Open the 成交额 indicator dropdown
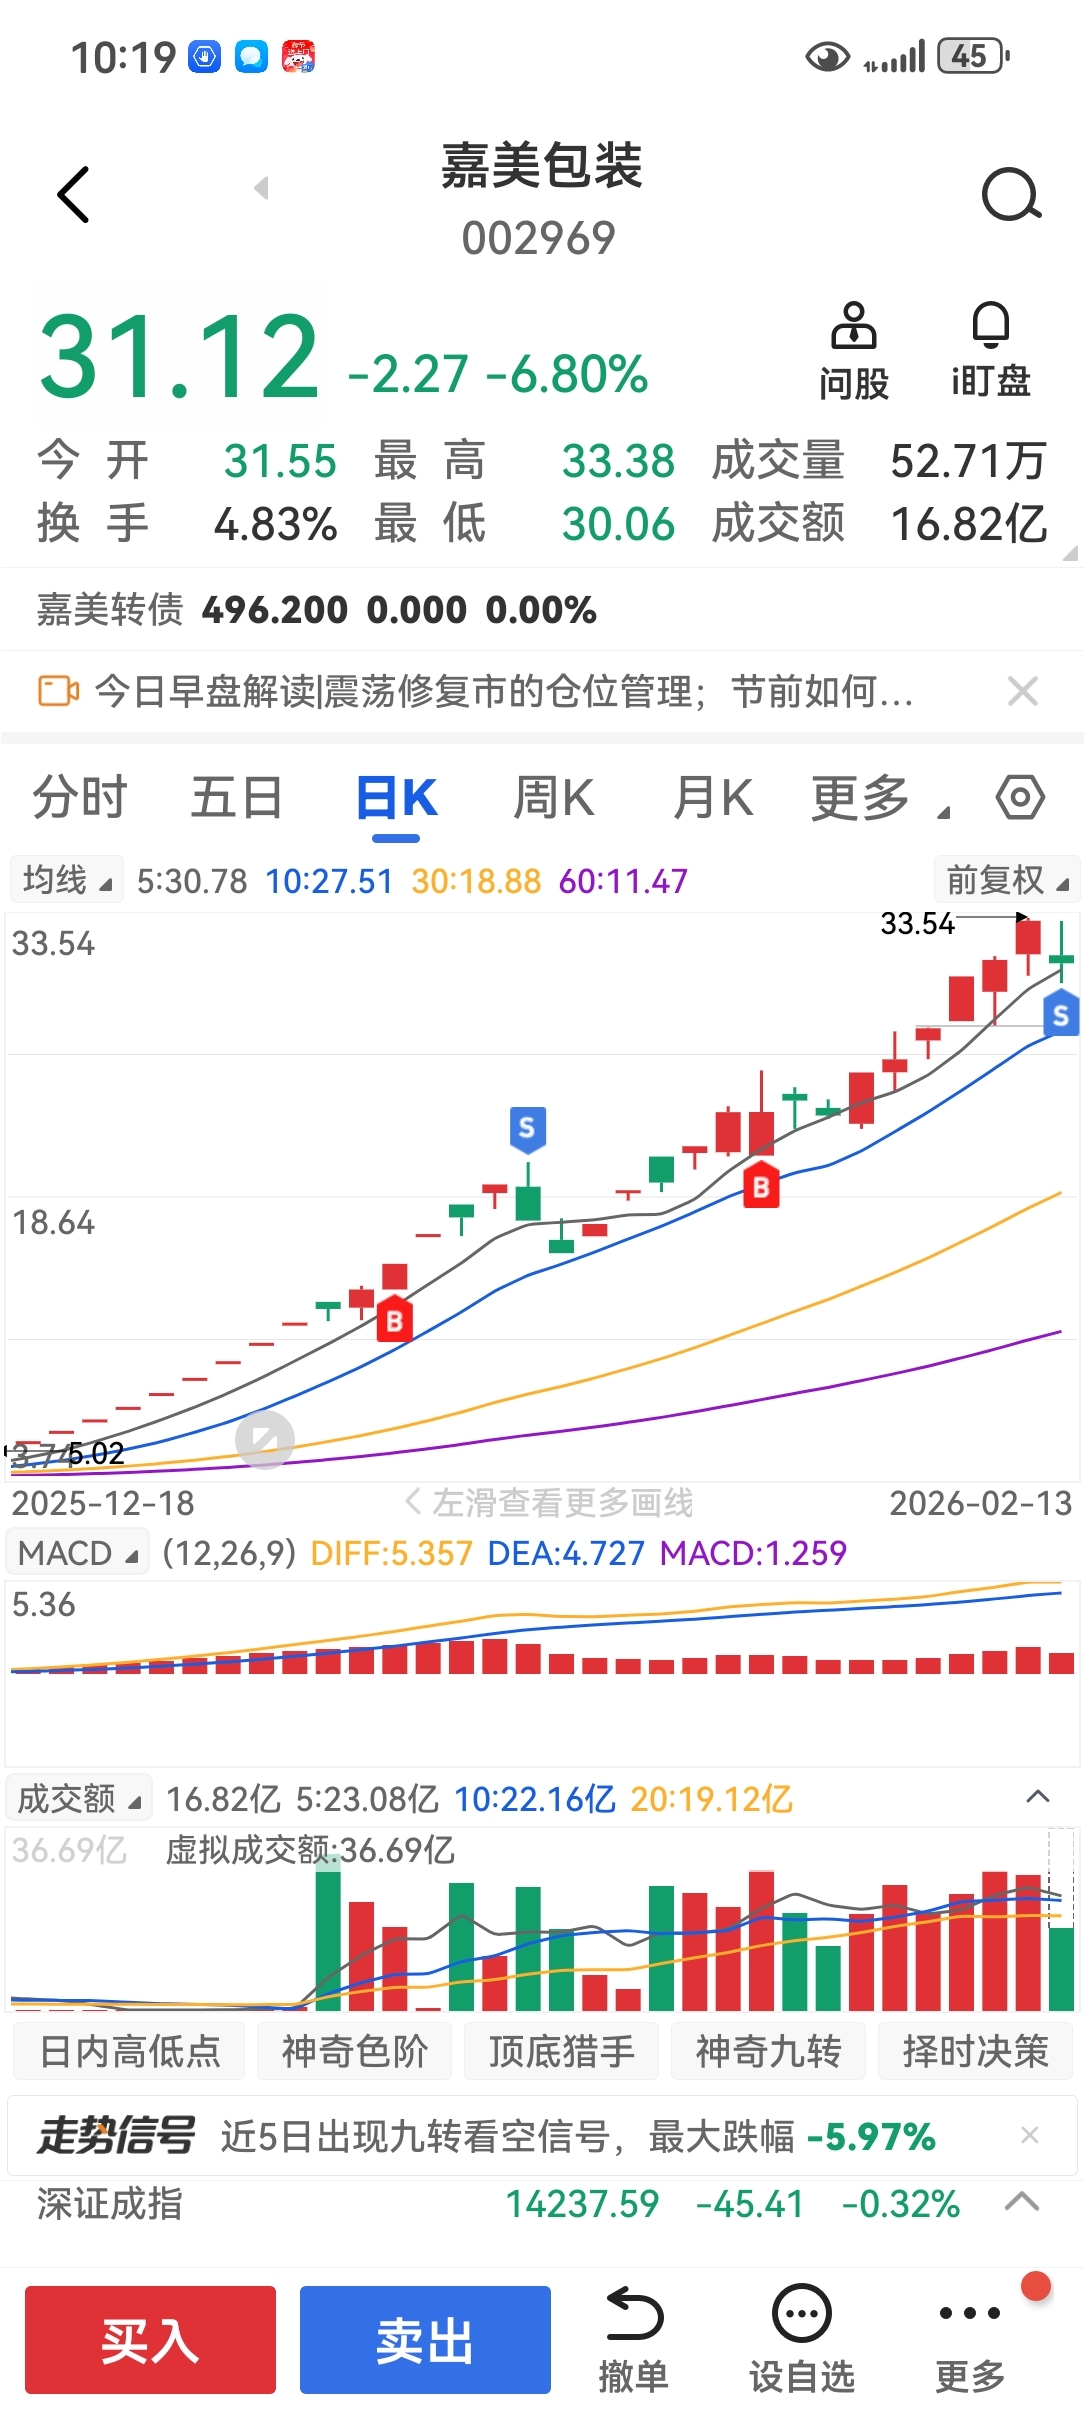1084x2412 pixels. pos(79,1798)
